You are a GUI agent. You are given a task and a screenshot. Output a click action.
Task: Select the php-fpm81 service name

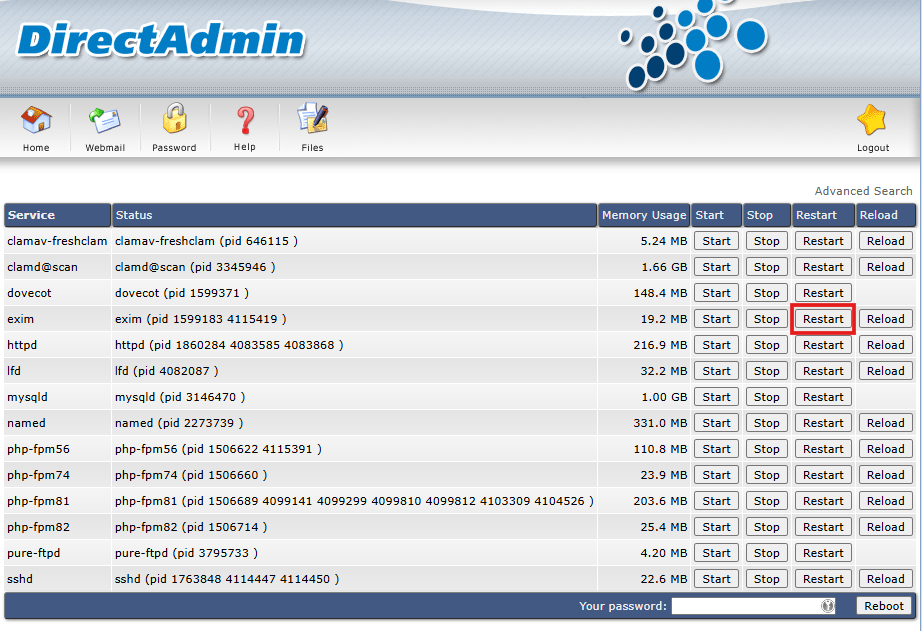point(38,501)
